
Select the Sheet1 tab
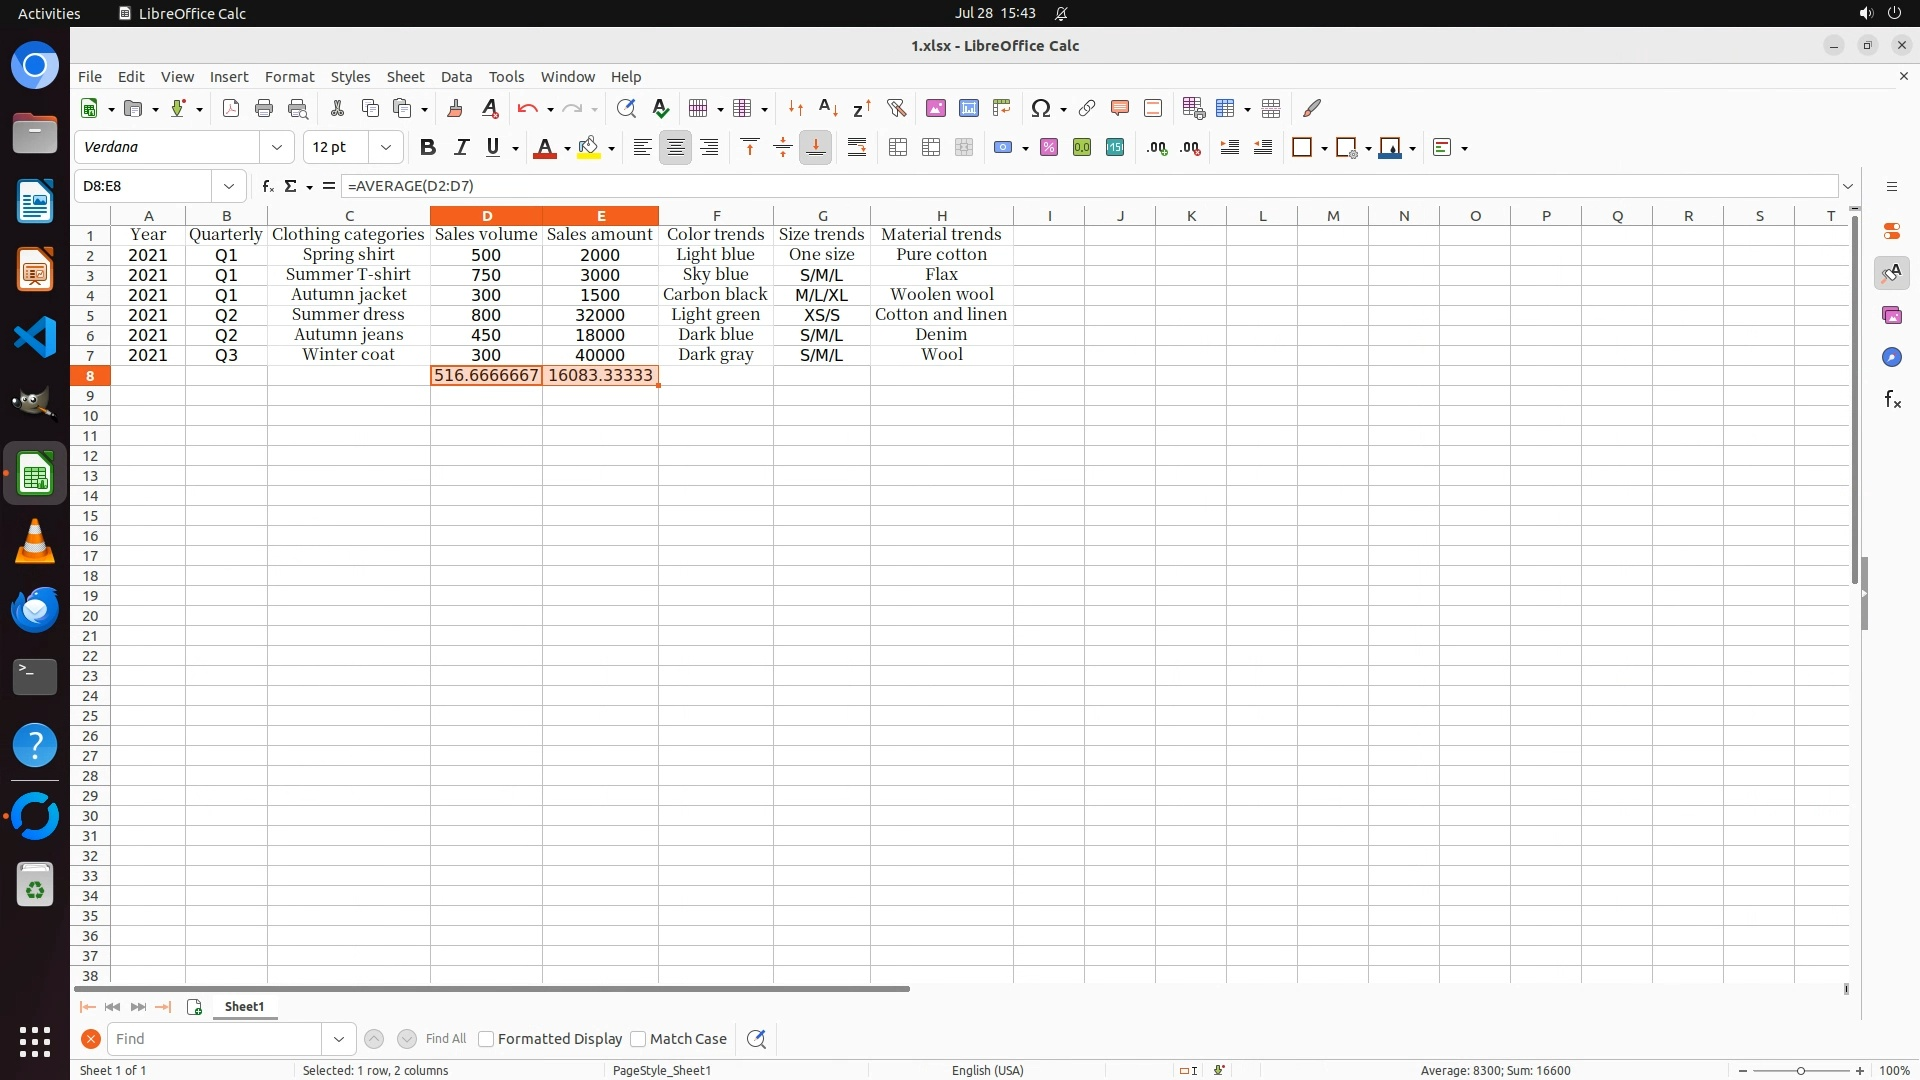click(x=245, y=1007)
